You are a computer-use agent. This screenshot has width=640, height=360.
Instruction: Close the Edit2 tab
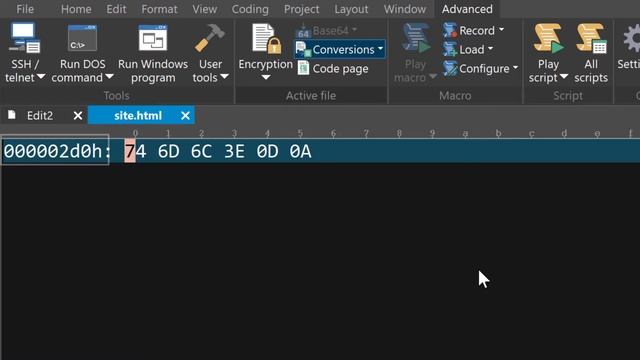click(x=78, y=116)
